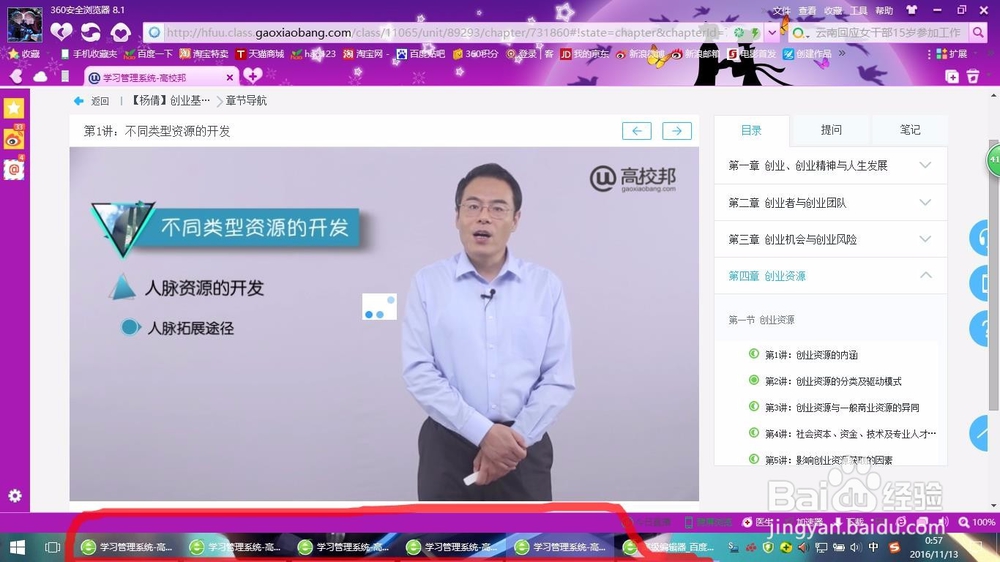Collapse 第四章 创业资源 chapter
Viewport: 1000px width, 562px height.
coord(830,276)
